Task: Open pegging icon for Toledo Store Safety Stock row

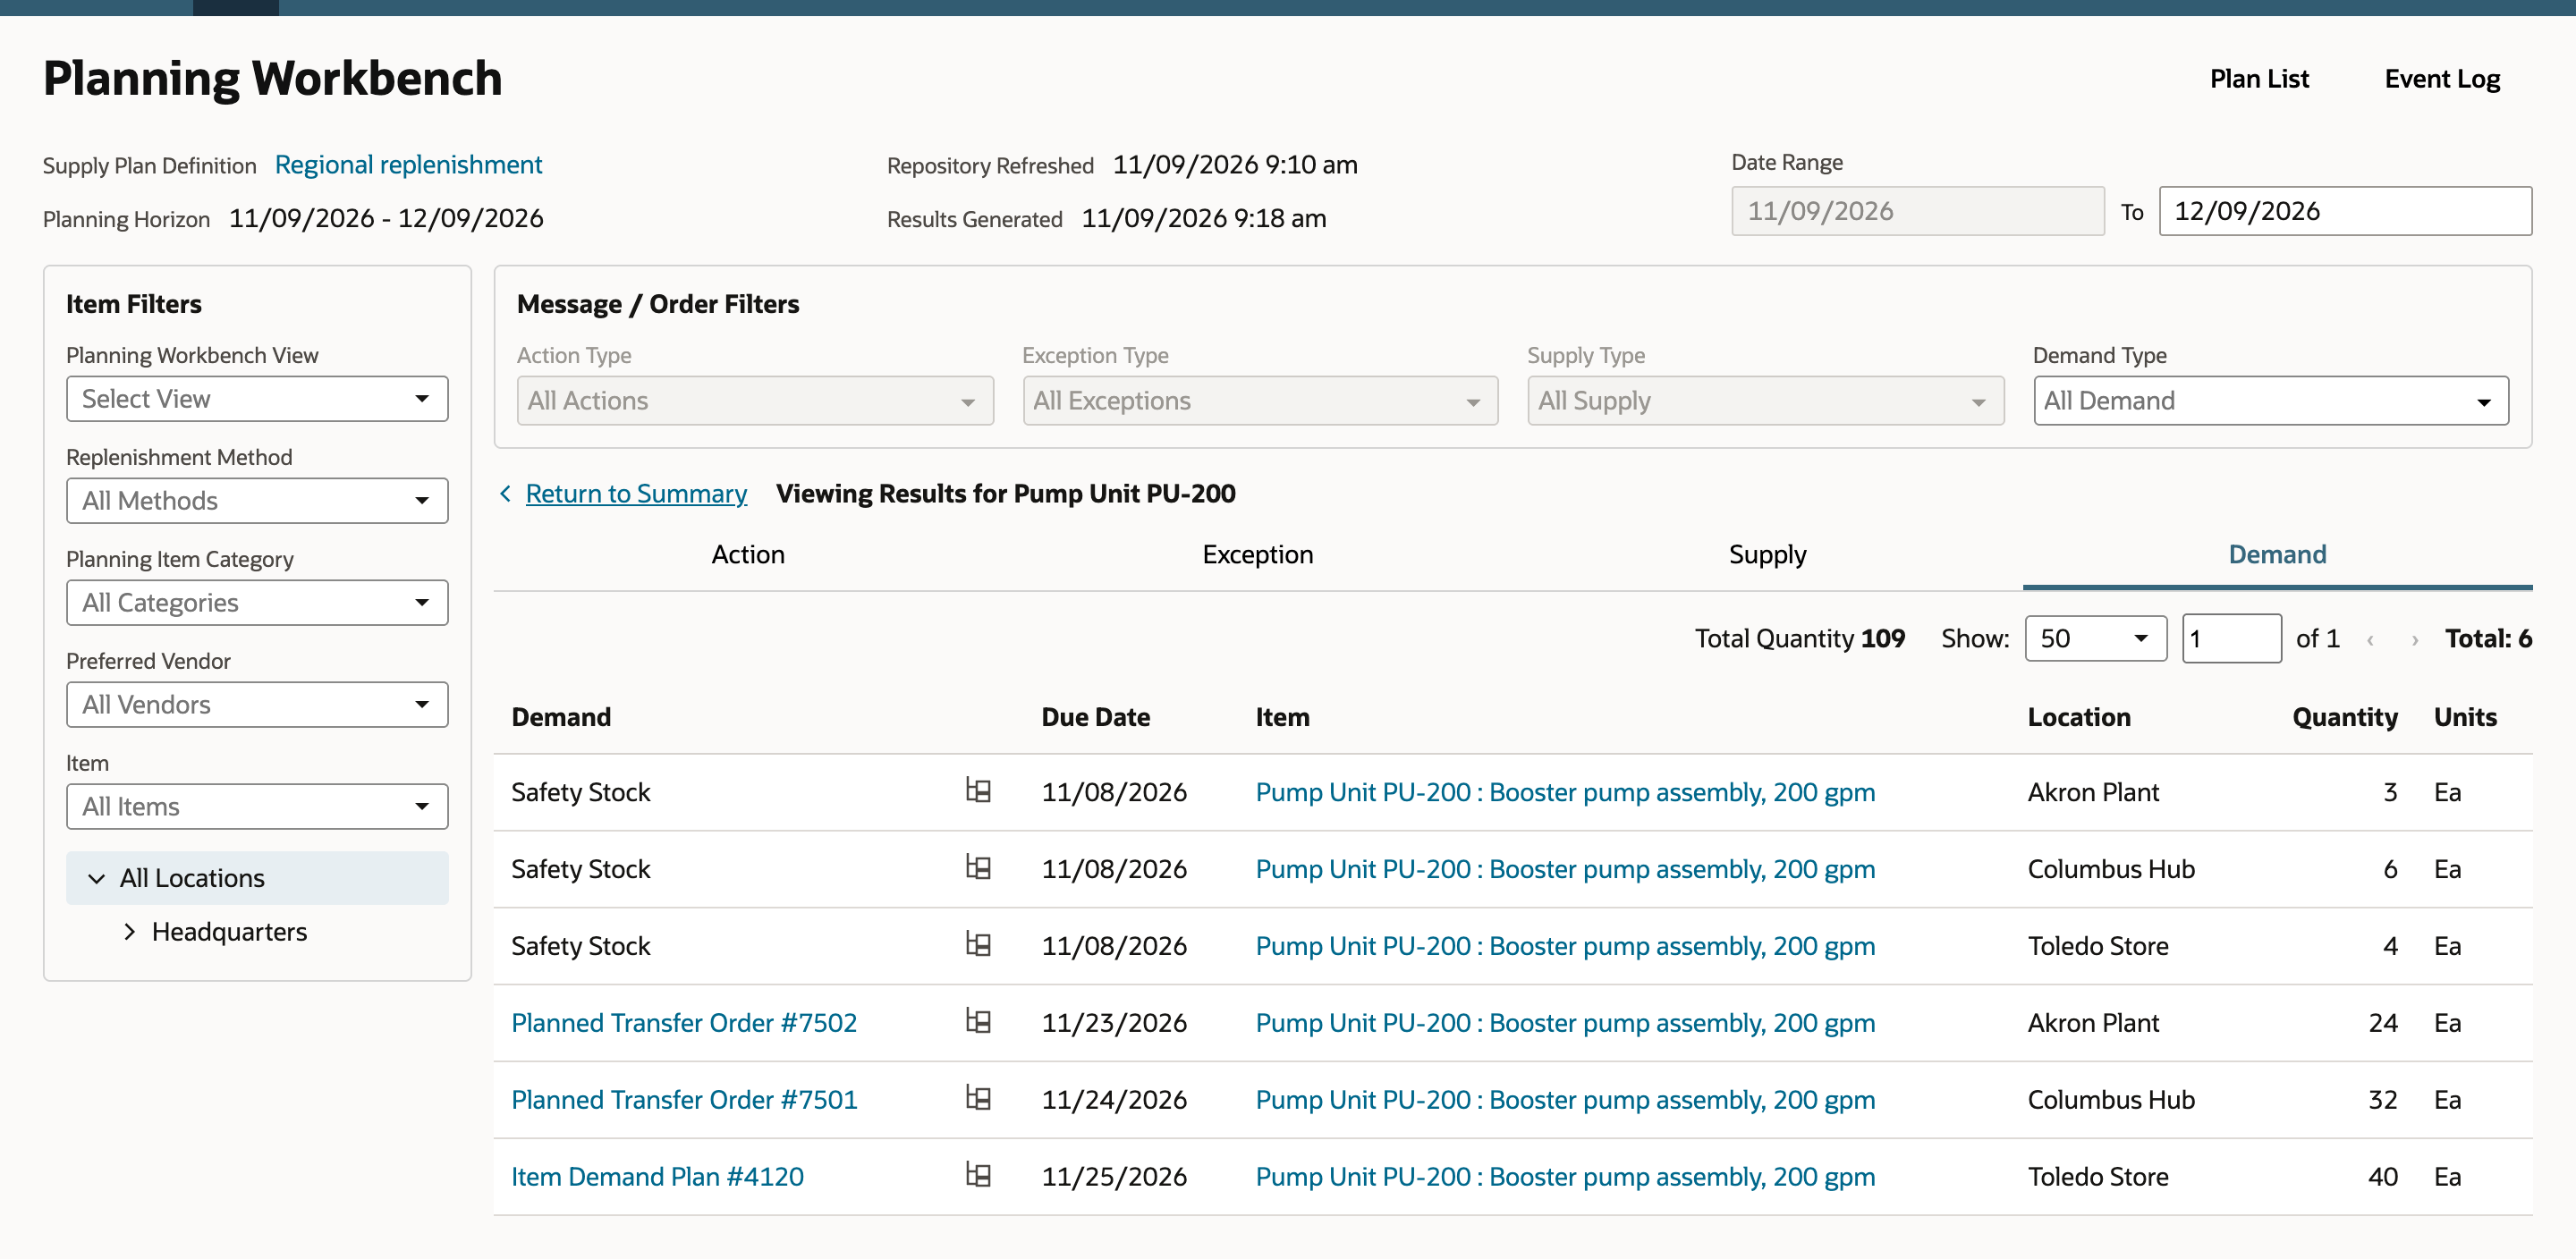Action: [978, 945]
